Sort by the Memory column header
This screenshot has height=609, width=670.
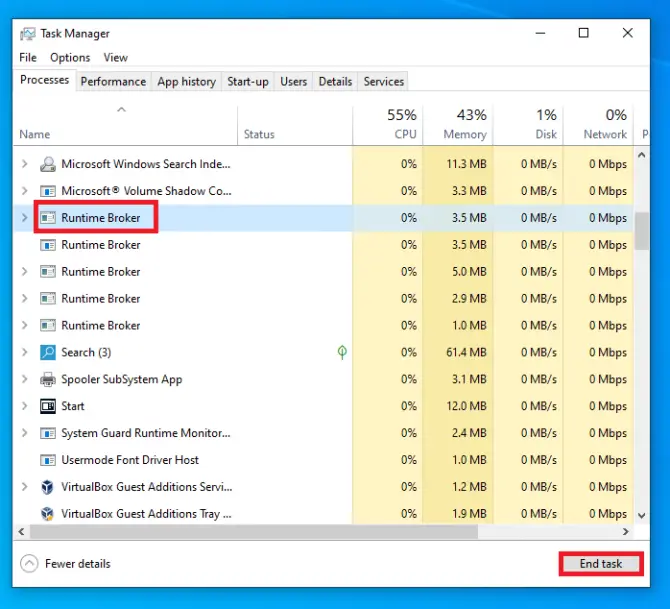tap(458, 125)
